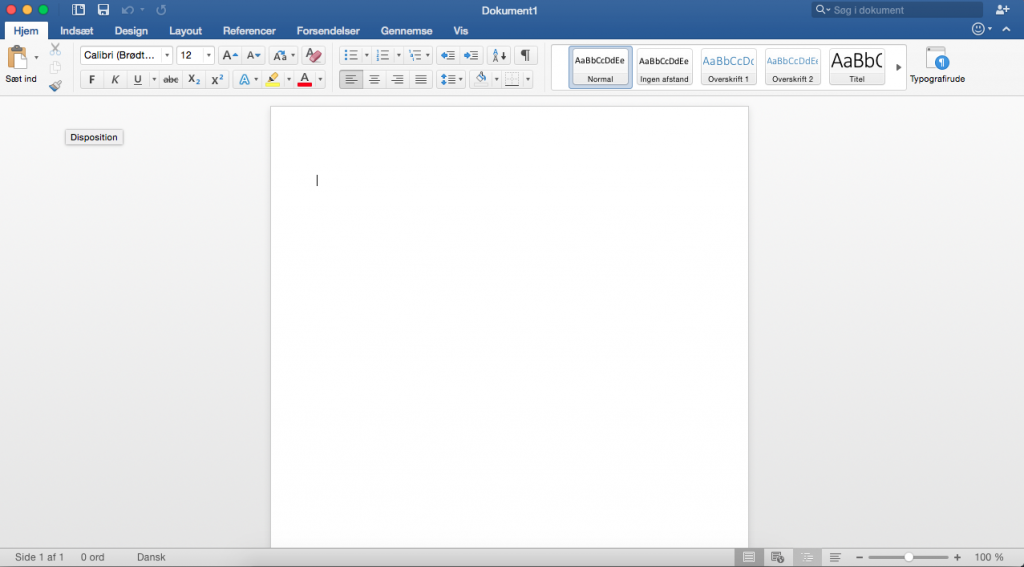Expand the styles gallery arrow

[898, 67]
